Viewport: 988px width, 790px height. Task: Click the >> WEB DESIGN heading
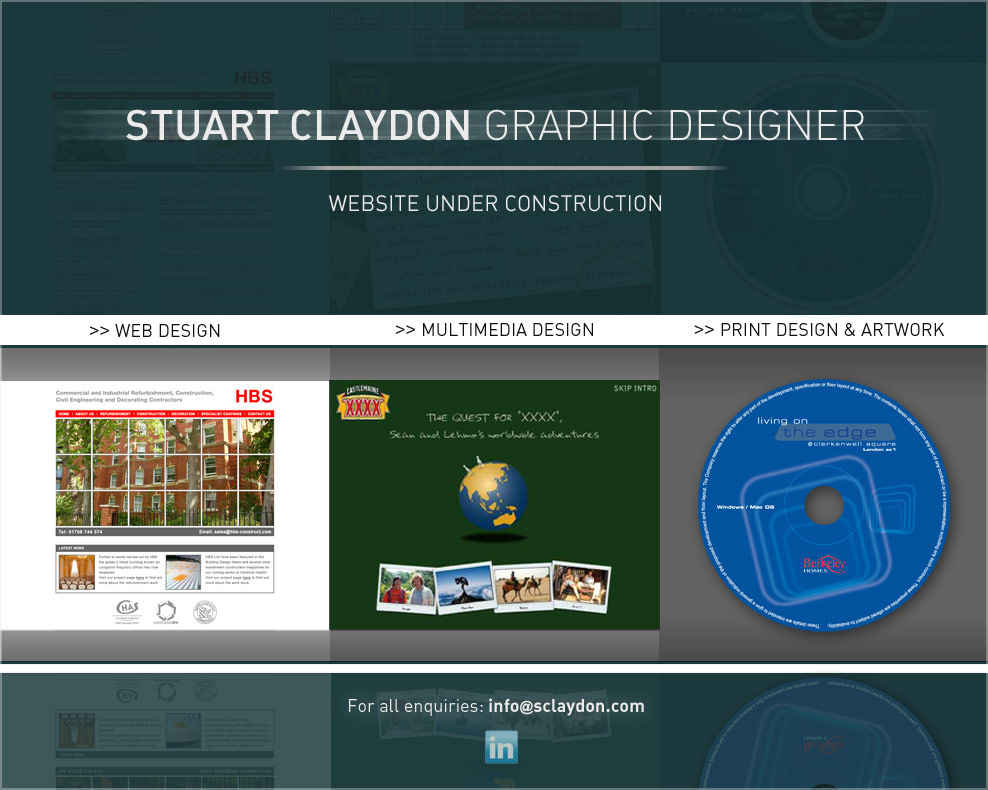155,331
